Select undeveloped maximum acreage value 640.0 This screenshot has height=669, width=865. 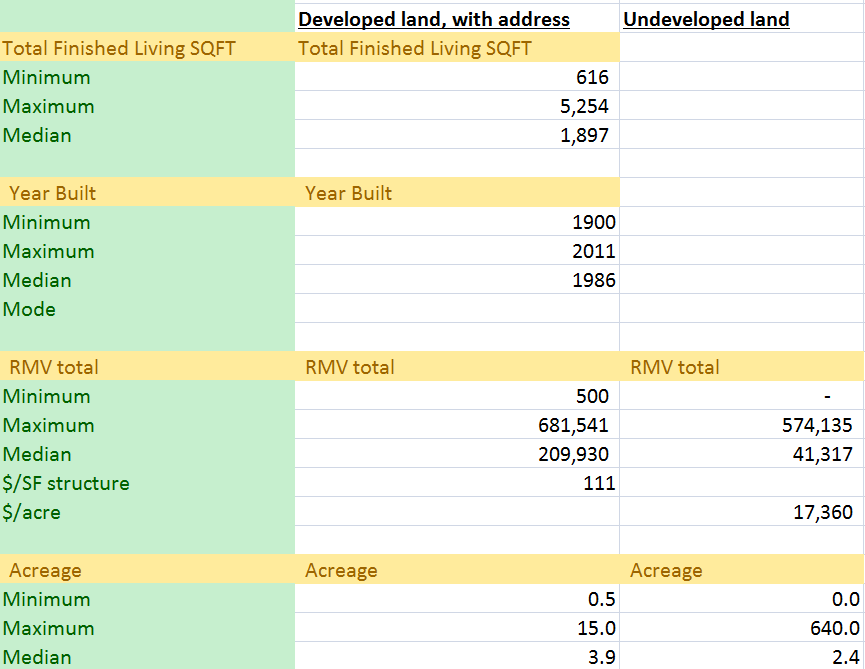832,628
